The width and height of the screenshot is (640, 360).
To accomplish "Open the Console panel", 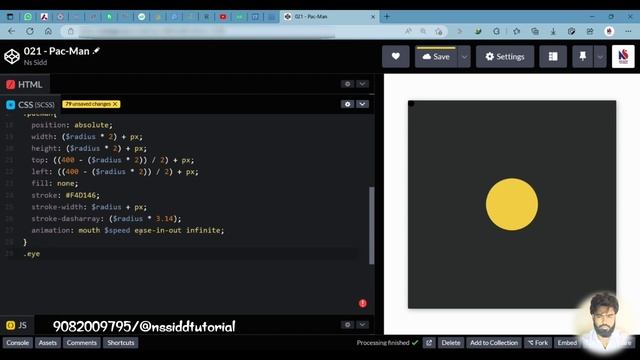I will tap(18, 342).
